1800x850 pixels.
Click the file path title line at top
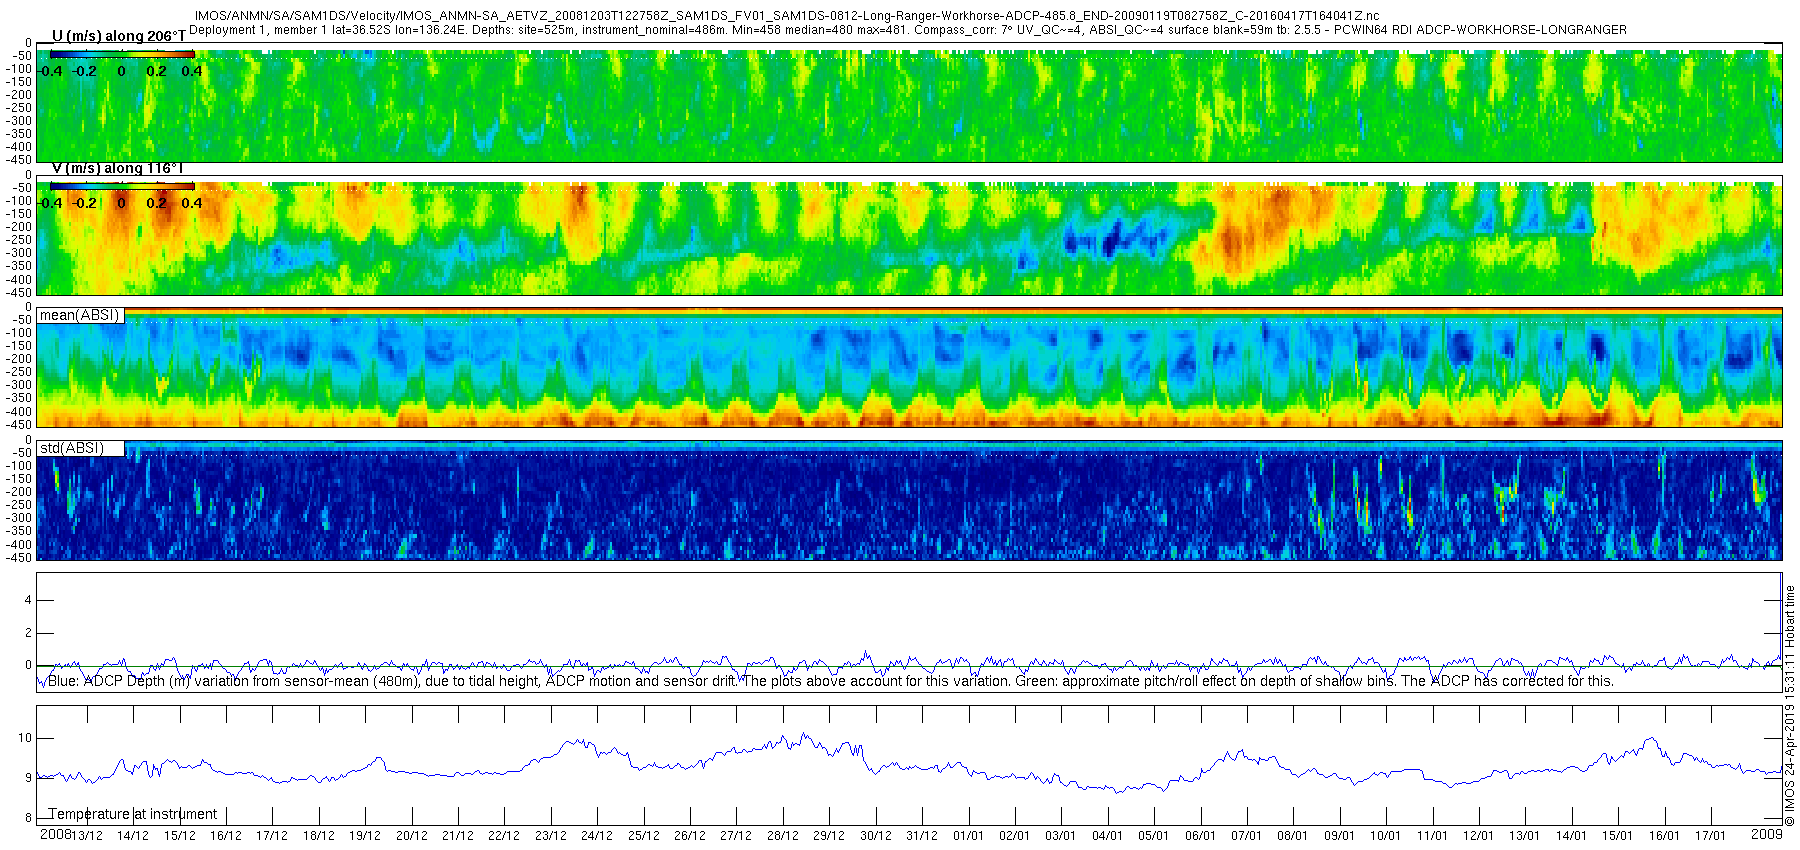pos(787,16)
